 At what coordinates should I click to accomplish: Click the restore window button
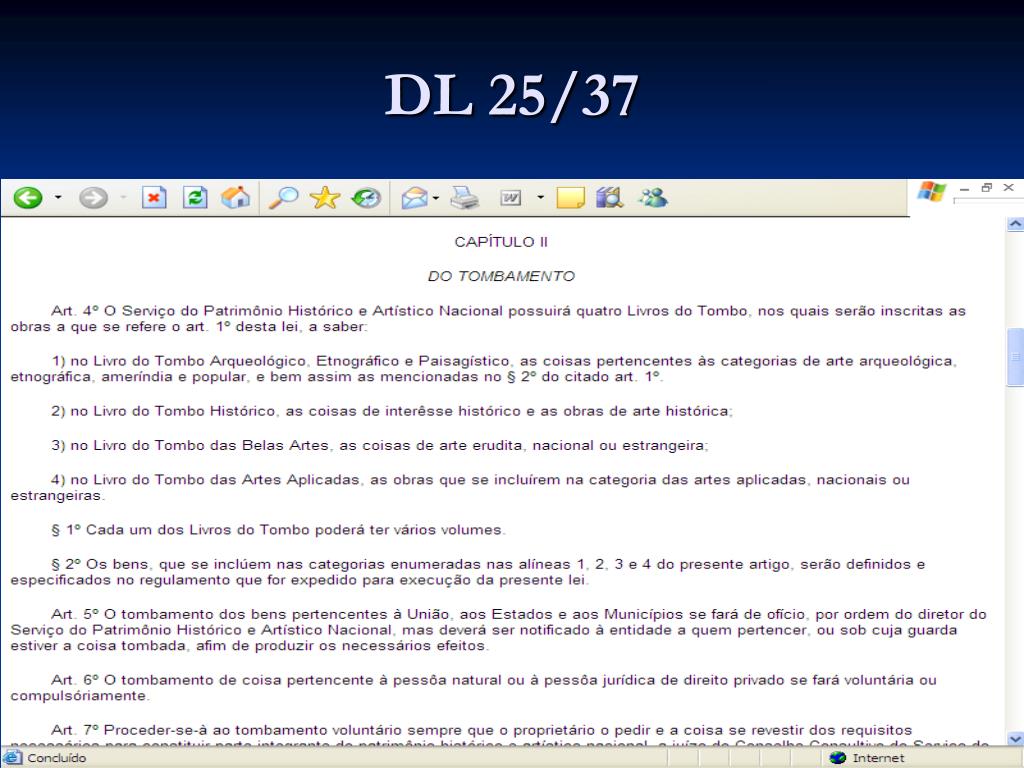pos(987,188)
